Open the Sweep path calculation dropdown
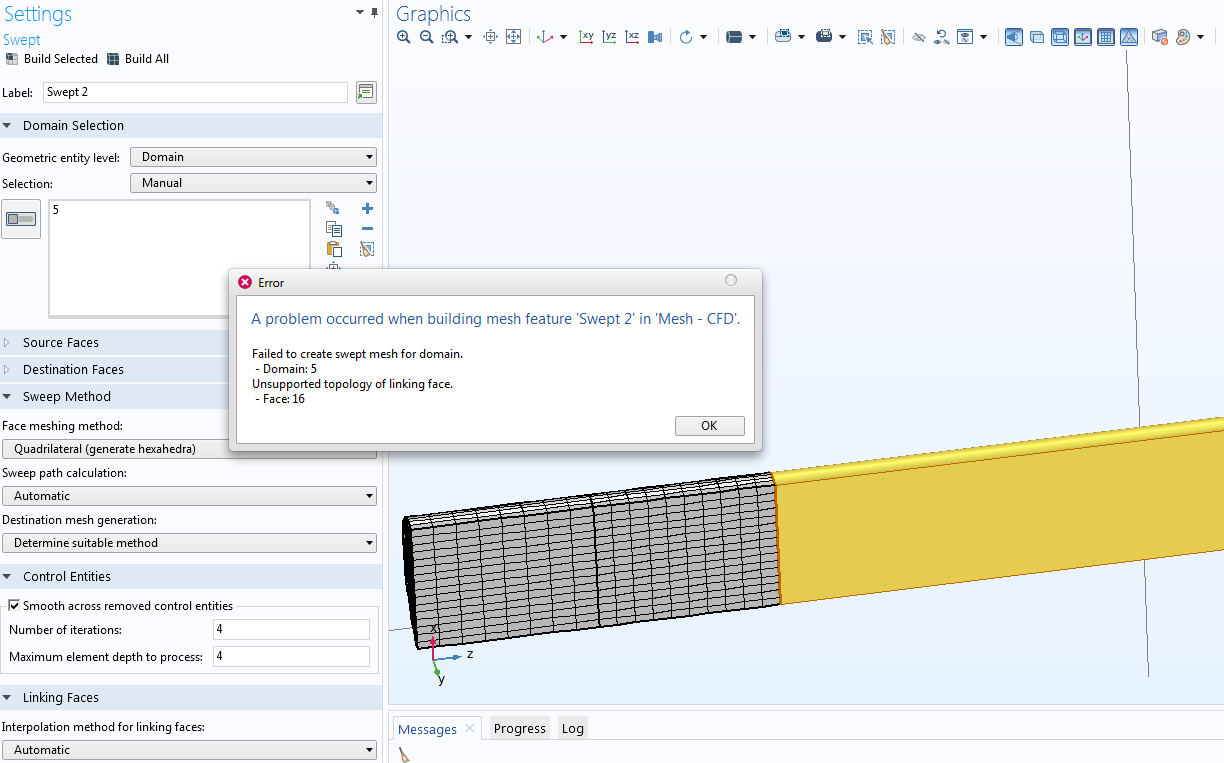 189,496
